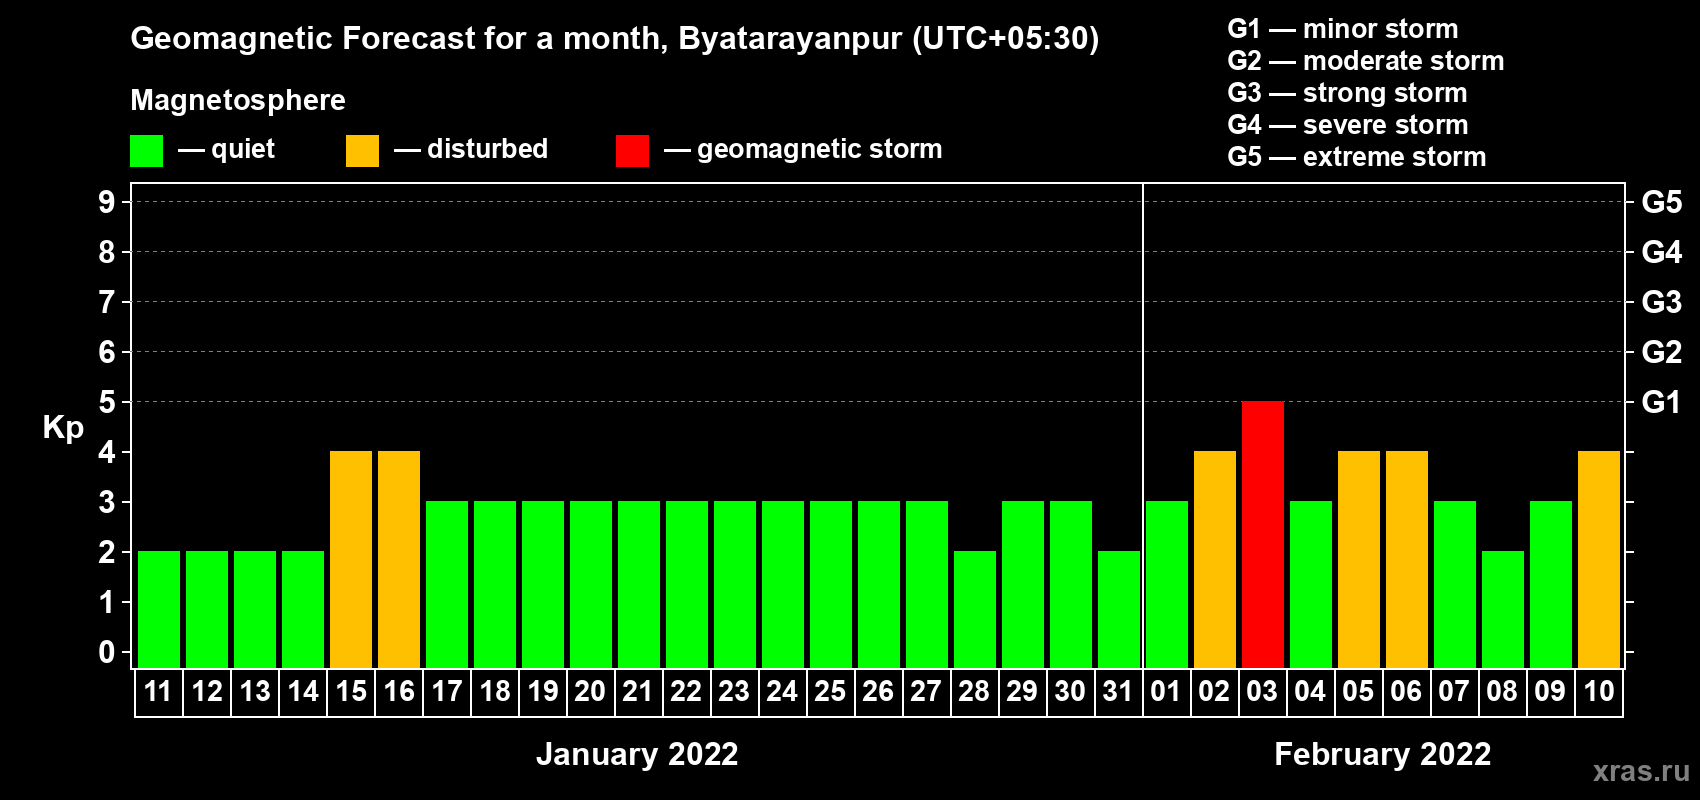Select the orange bar for January 15
This screenshot has width=1700, height=800.
point(351,560)
